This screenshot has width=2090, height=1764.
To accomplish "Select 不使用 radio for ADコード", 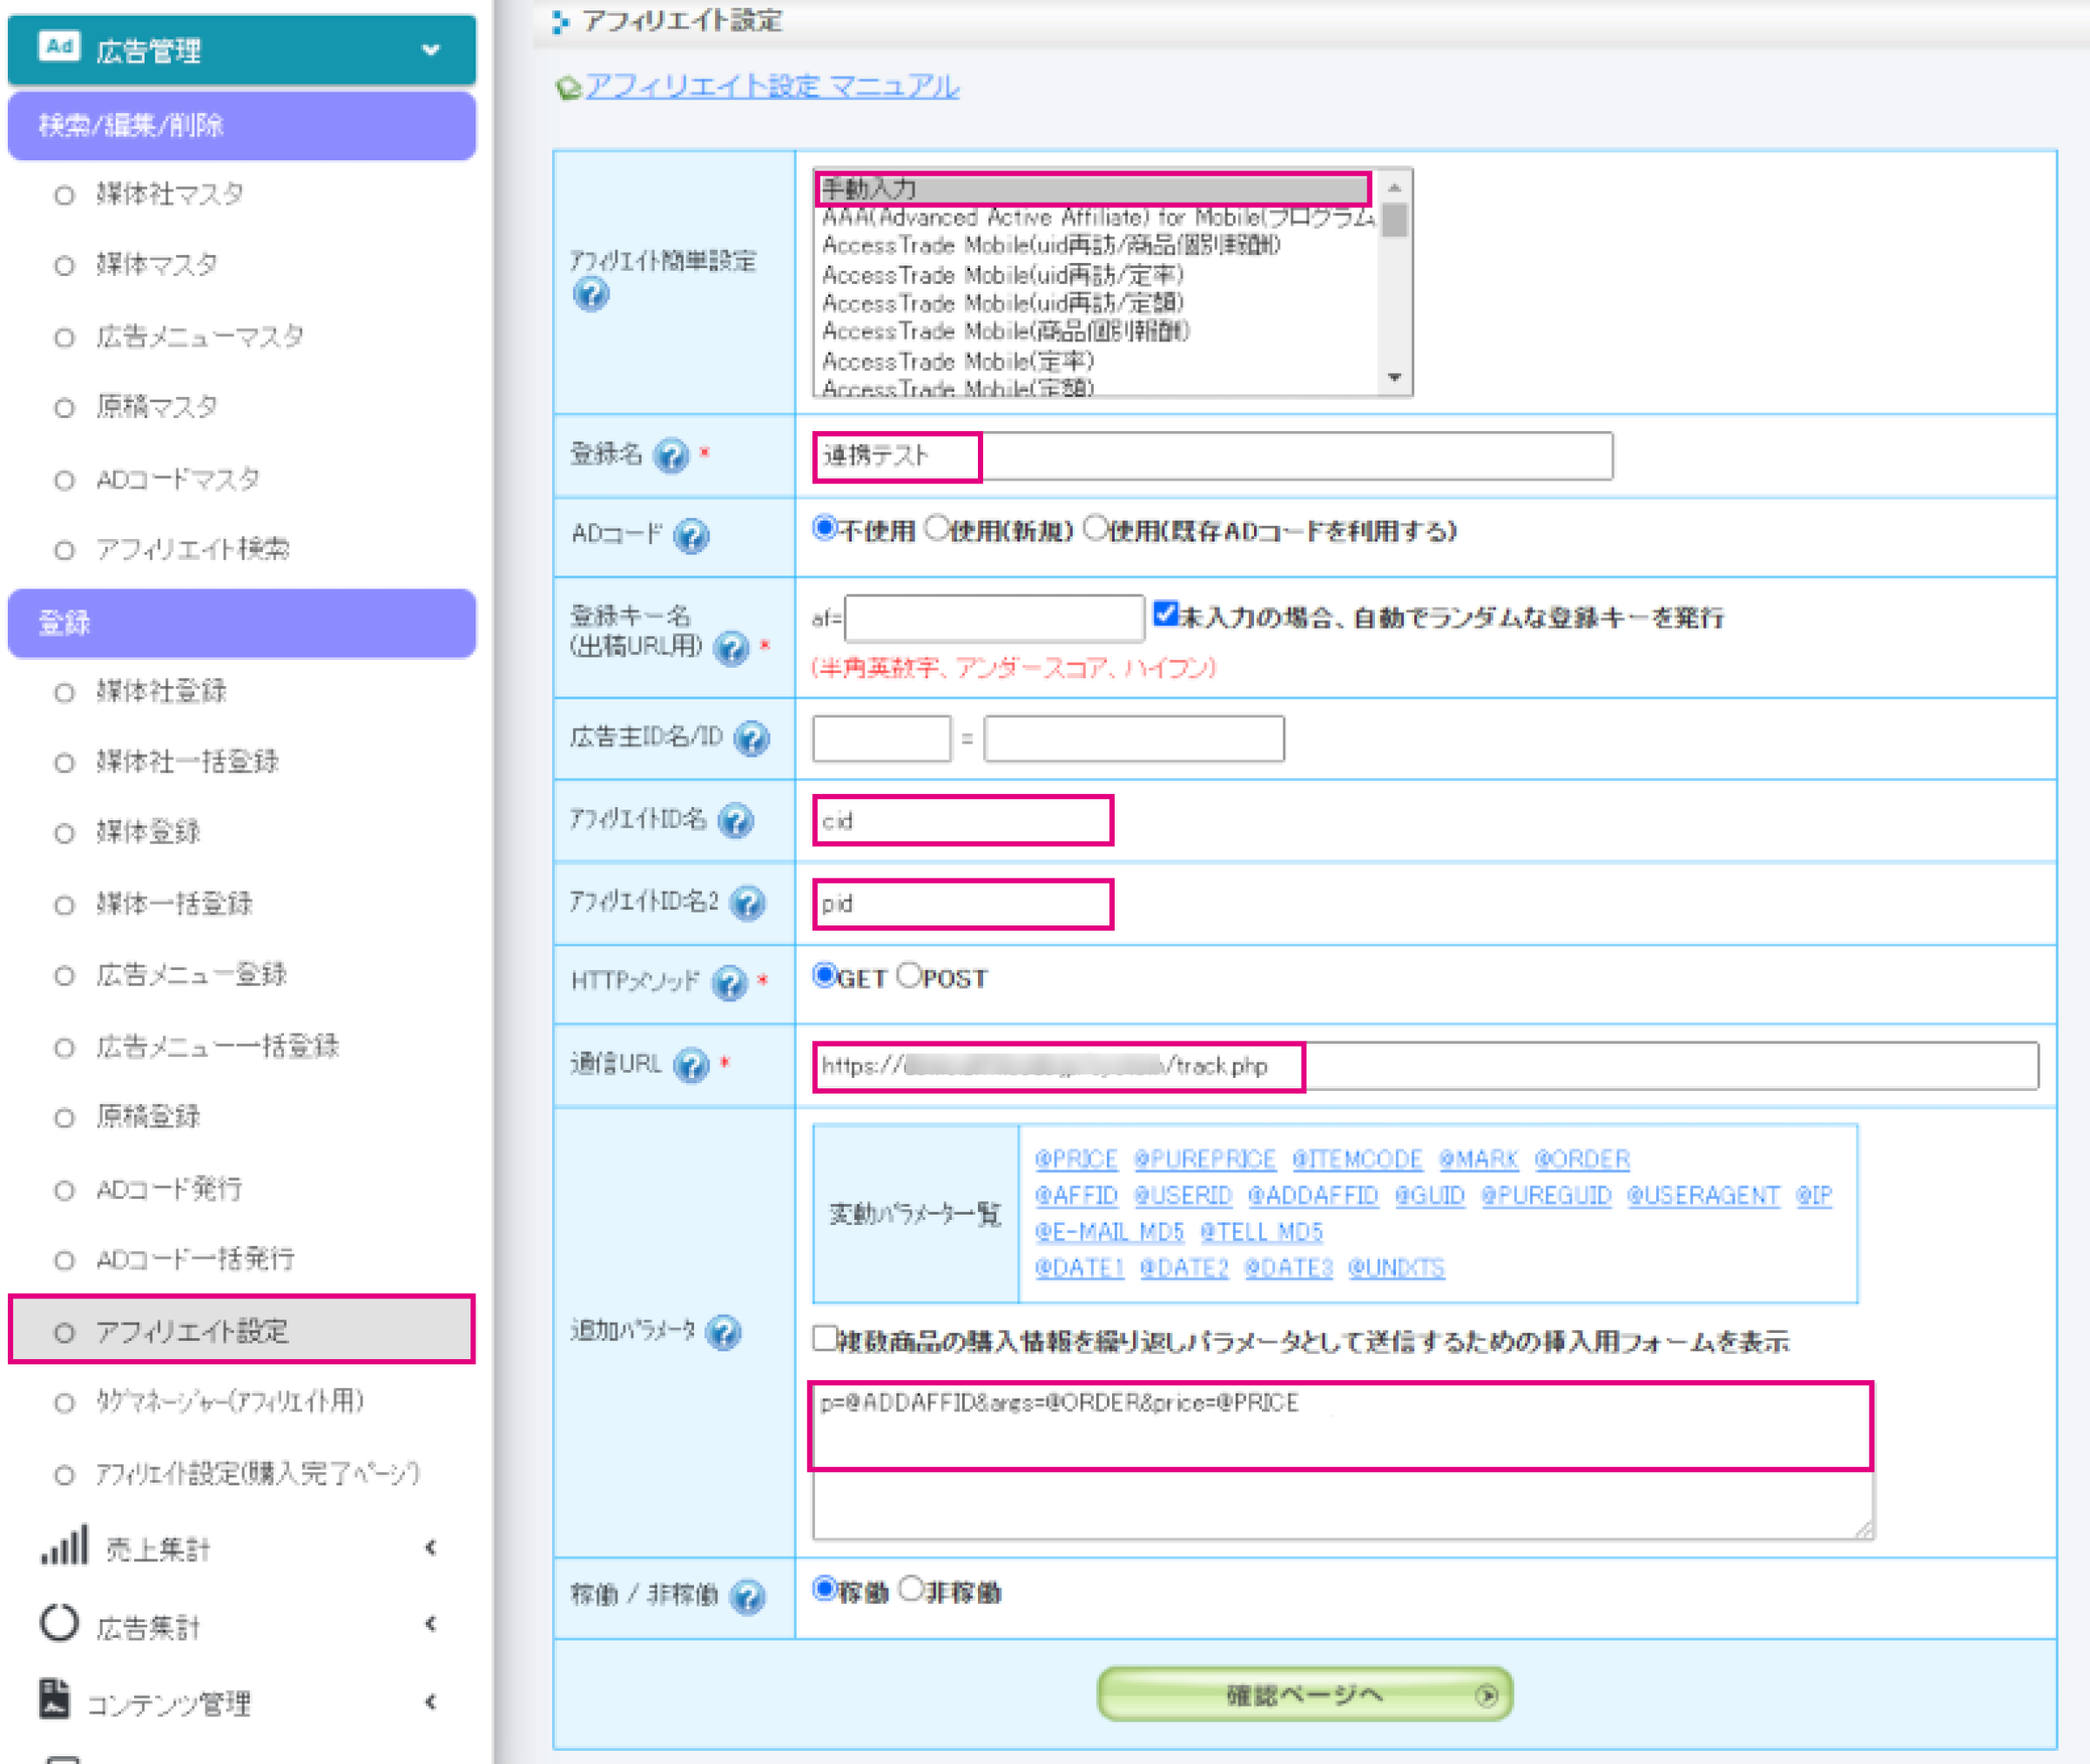I will (x=824, y=527).
